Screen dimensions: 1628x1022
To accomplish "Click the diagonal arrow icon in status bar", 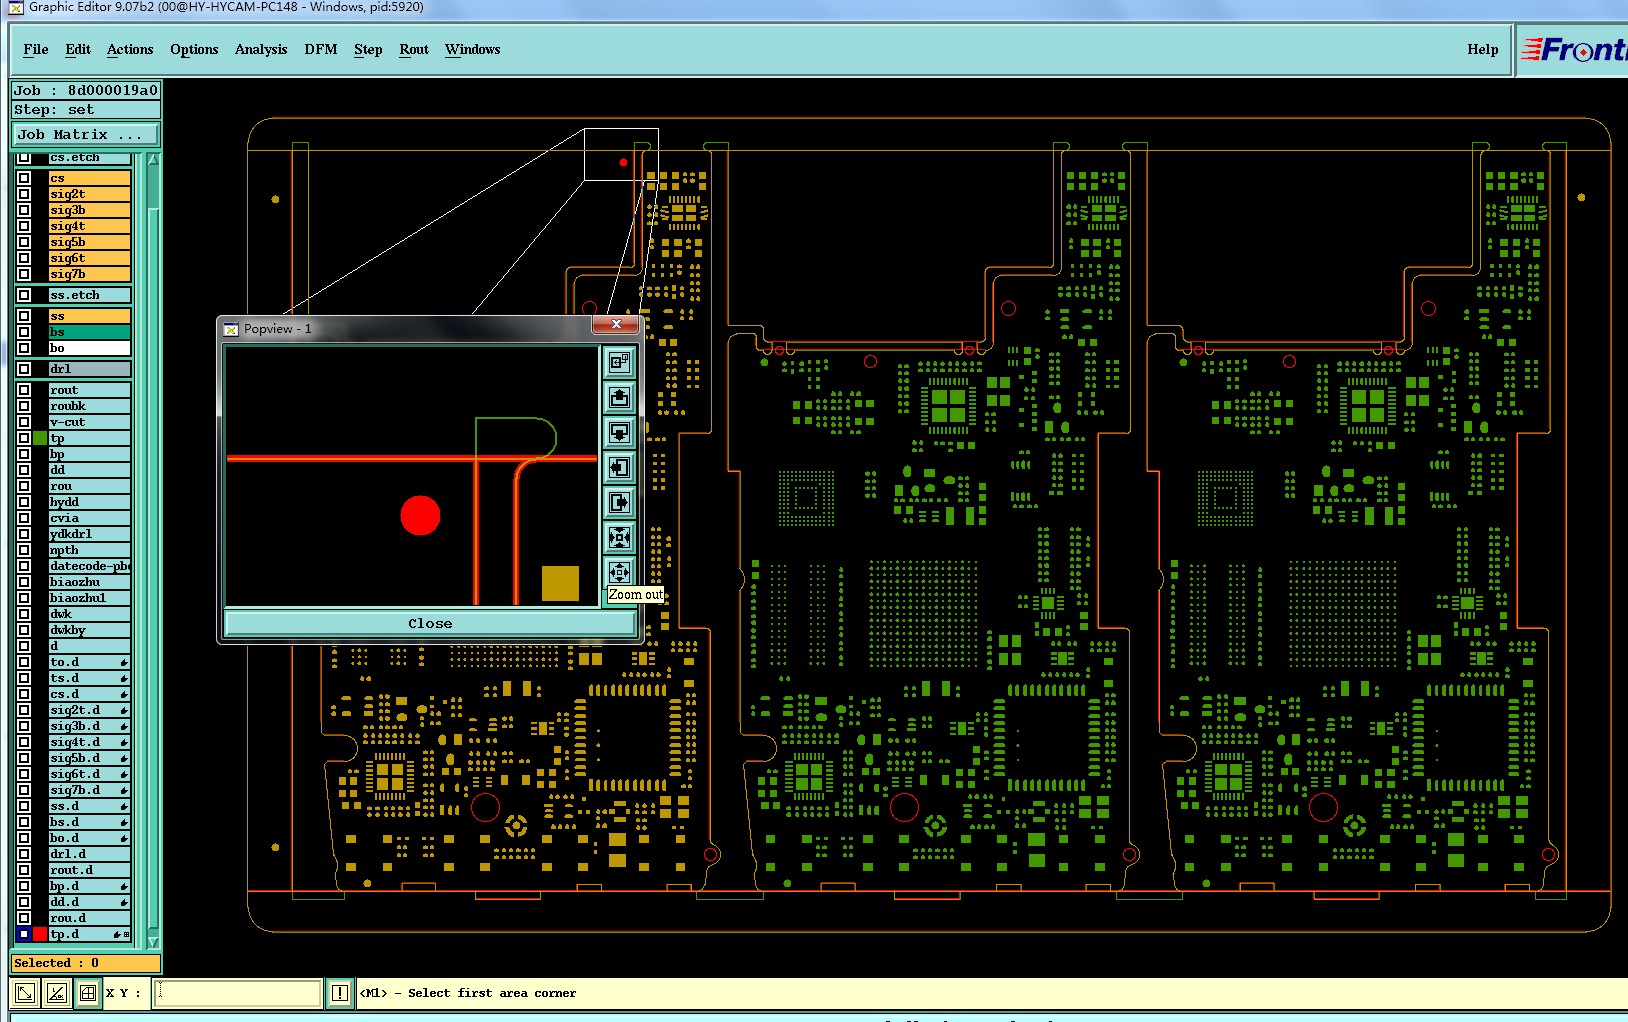I will click(x=25, y=993).
